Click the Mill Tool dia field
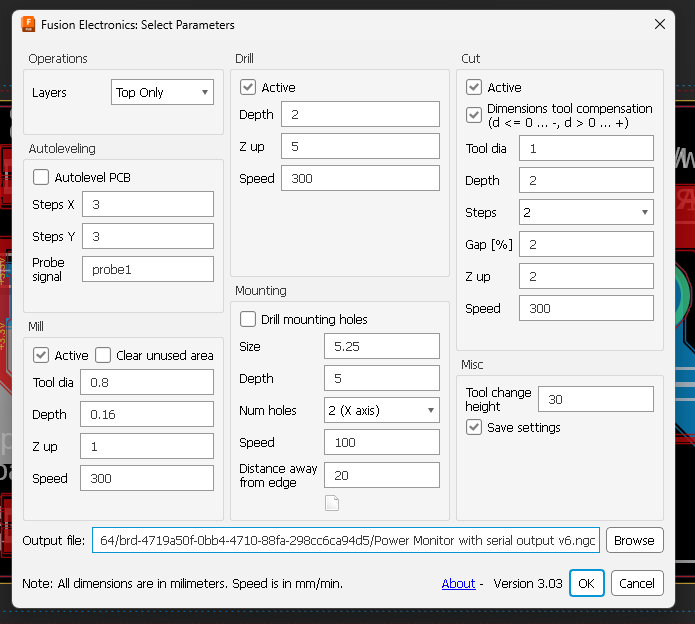Screen dimensions: 695x624 (x=147, y=382)
